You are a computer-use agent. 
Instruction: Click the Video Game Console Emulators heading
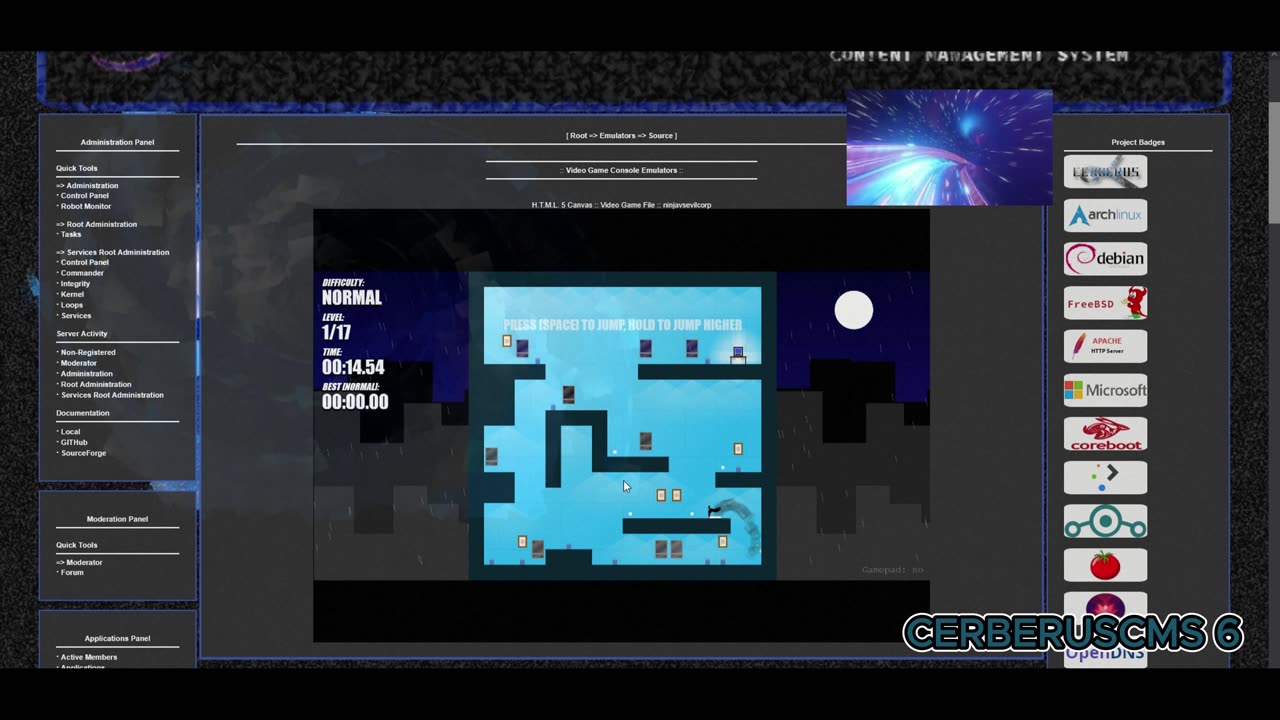621,170
